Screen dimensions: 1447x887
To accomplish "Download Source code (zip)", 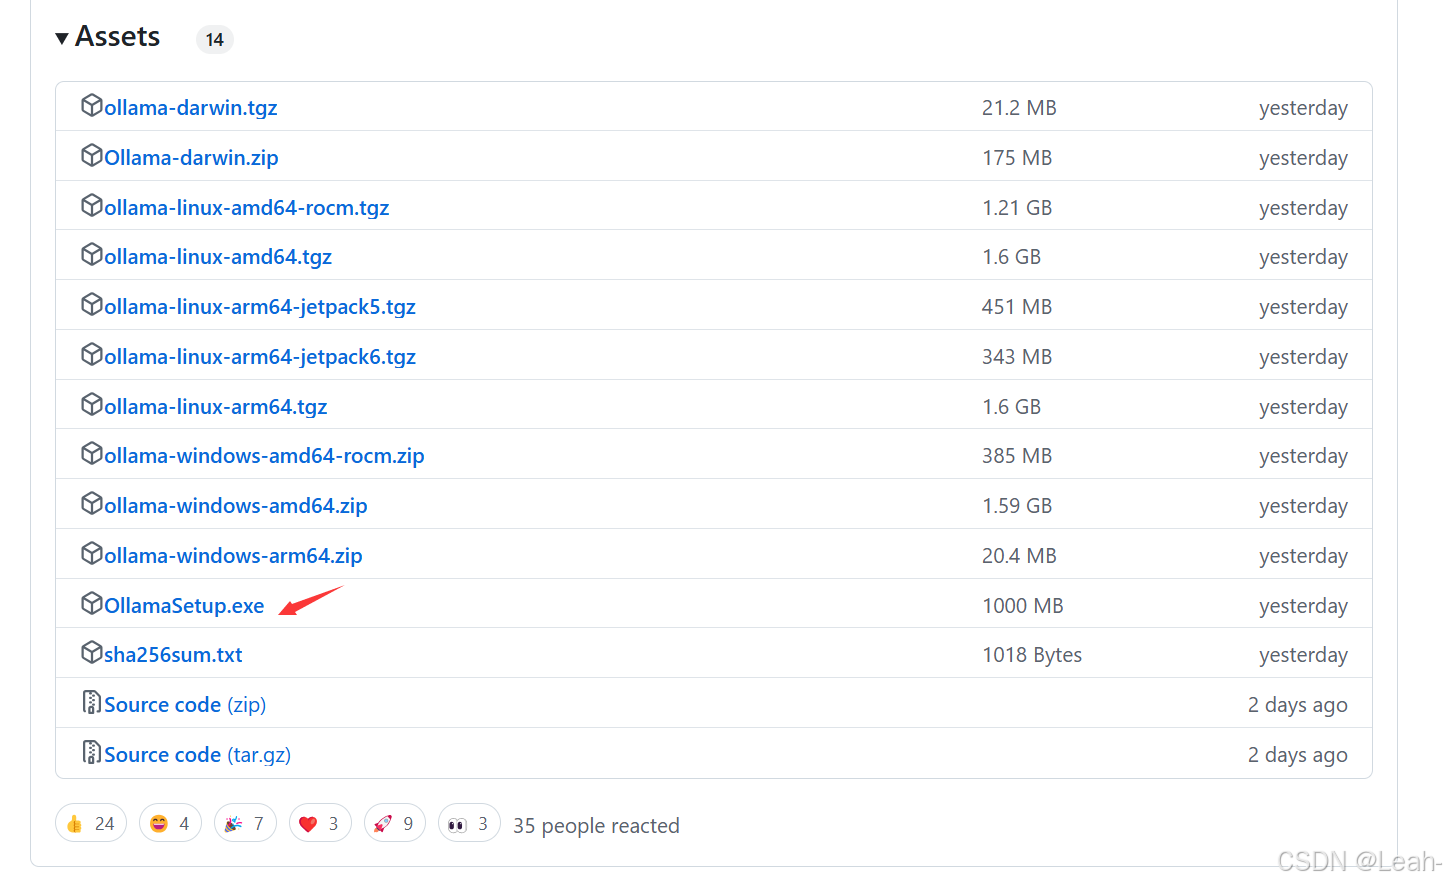I will point(185,705).
